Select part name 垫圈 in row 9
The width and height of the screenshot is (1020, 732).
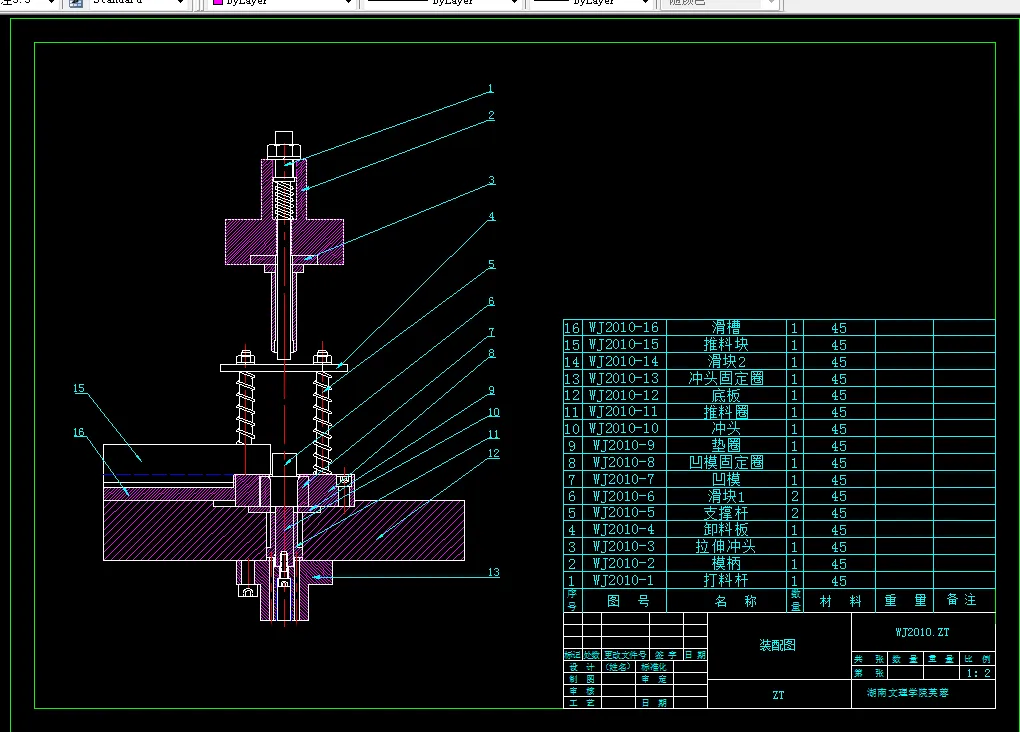[725, 445]
